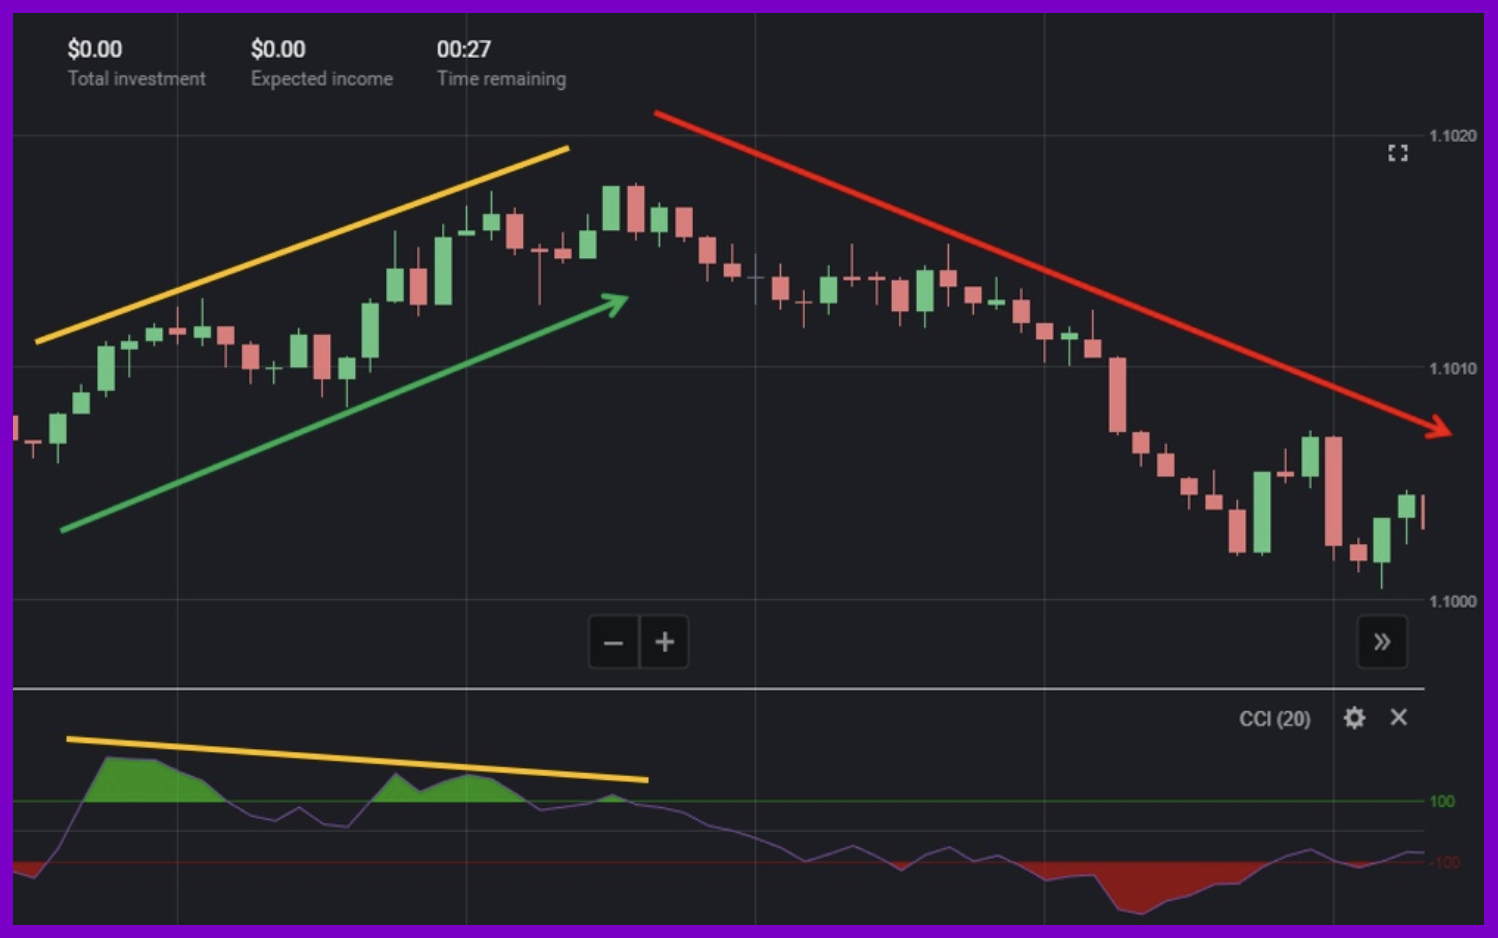Zoom out the chart with minus button
Viewport: 1498px width, 938px height.
coord(614,642)
